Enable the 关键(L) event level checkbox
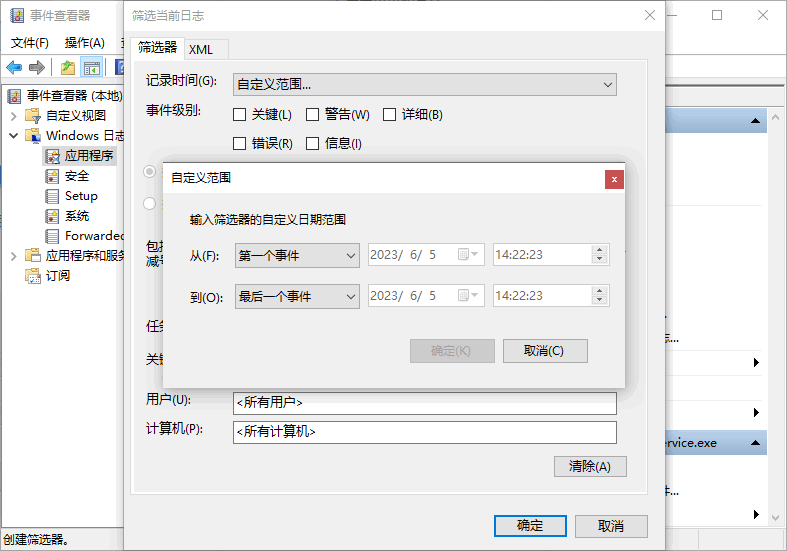 point(240,115)
